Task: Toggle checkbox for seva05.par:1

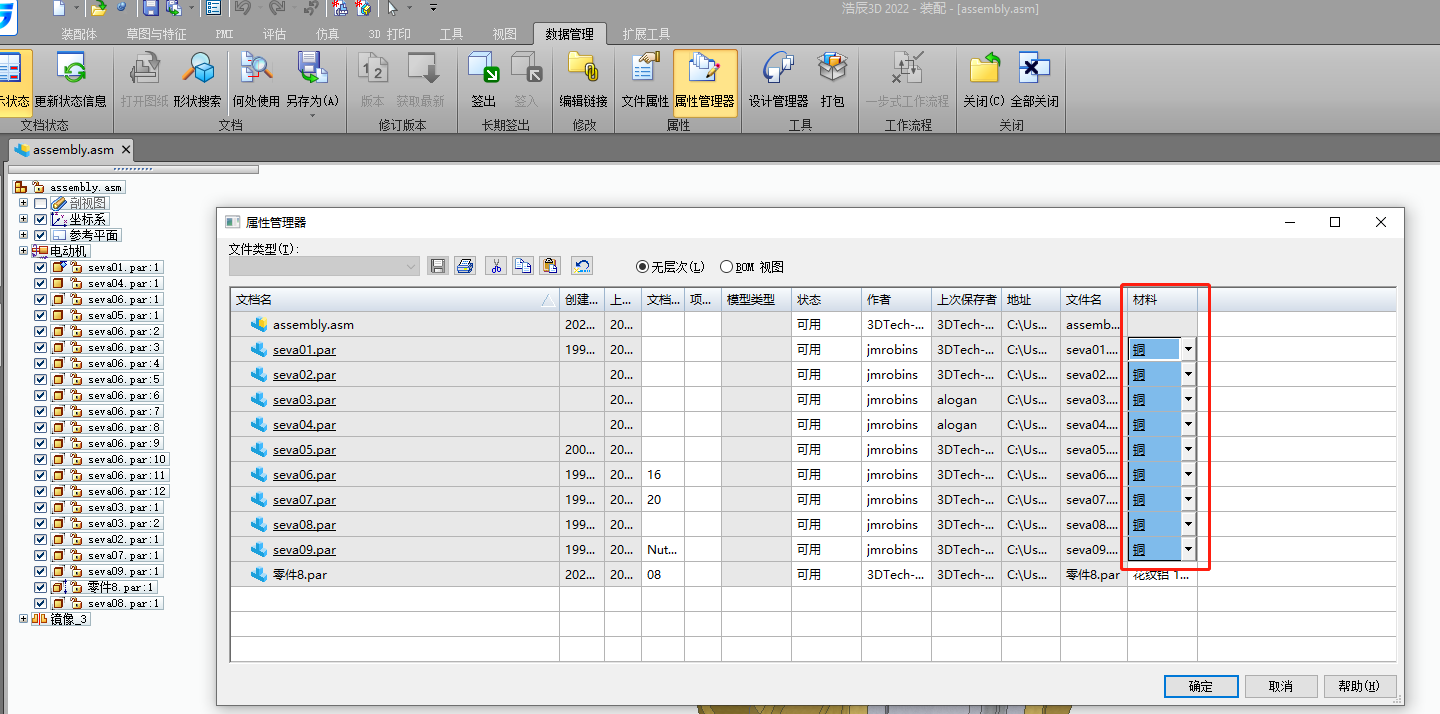Action: point(40,315)
